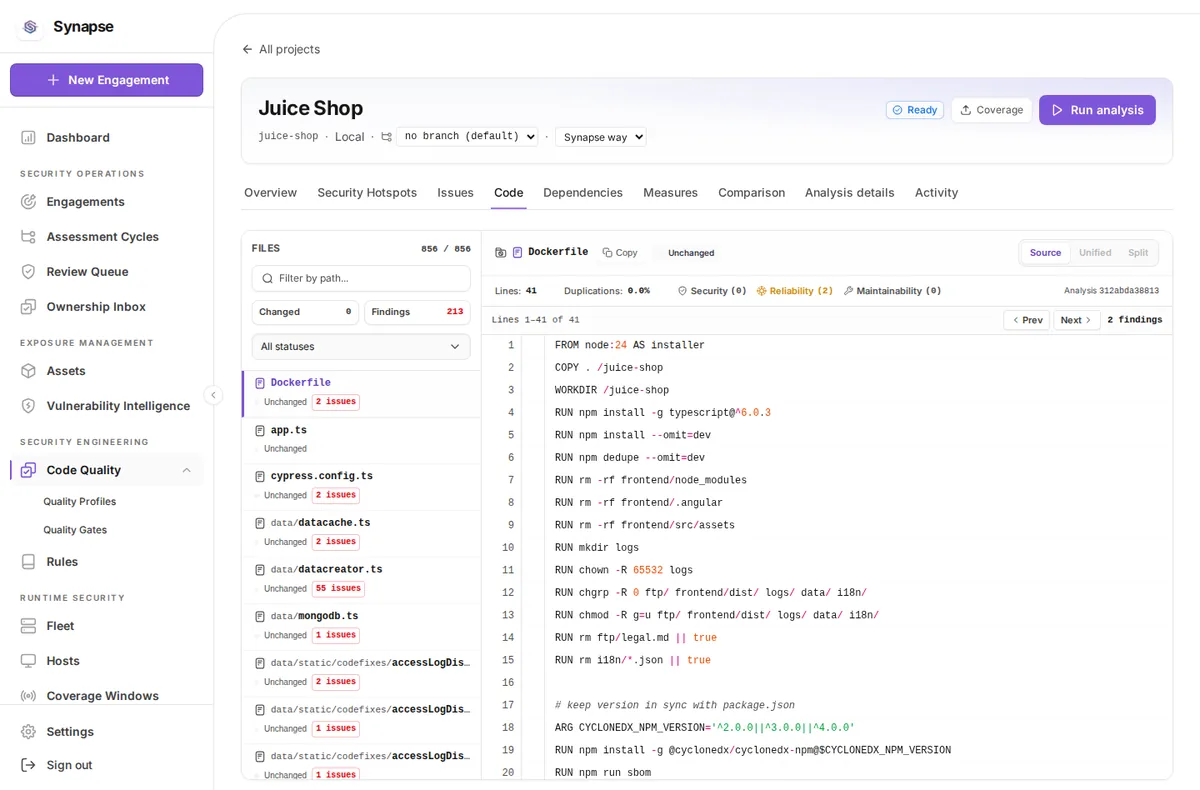
Task: Open the branch selector dropdown
Action: pos(467,136)
